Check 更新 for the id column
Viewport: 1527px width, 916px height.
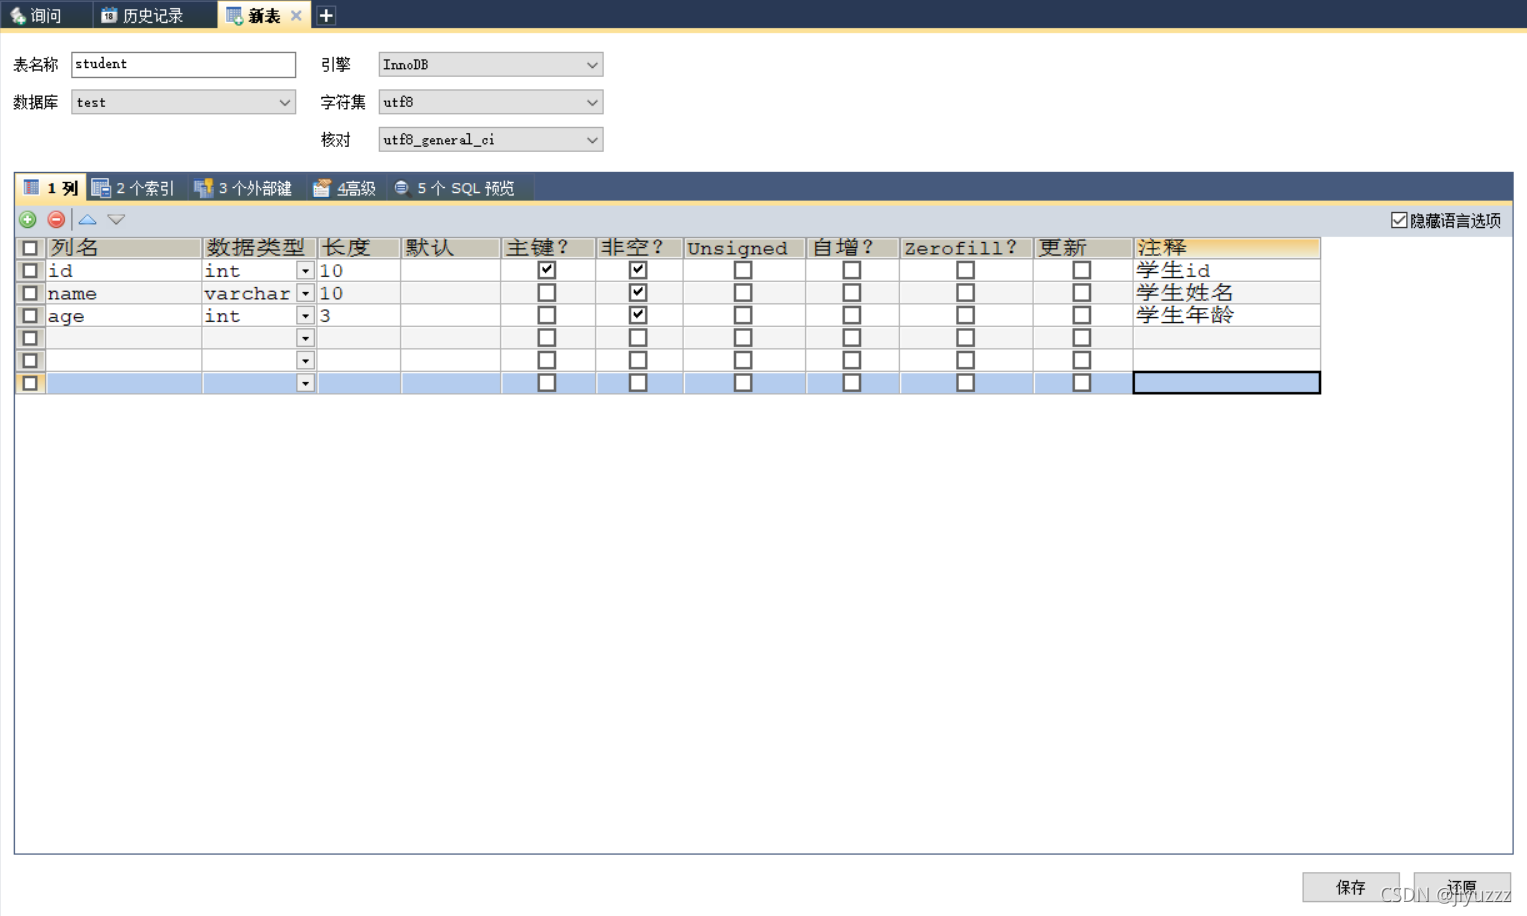click(1081, 270)
